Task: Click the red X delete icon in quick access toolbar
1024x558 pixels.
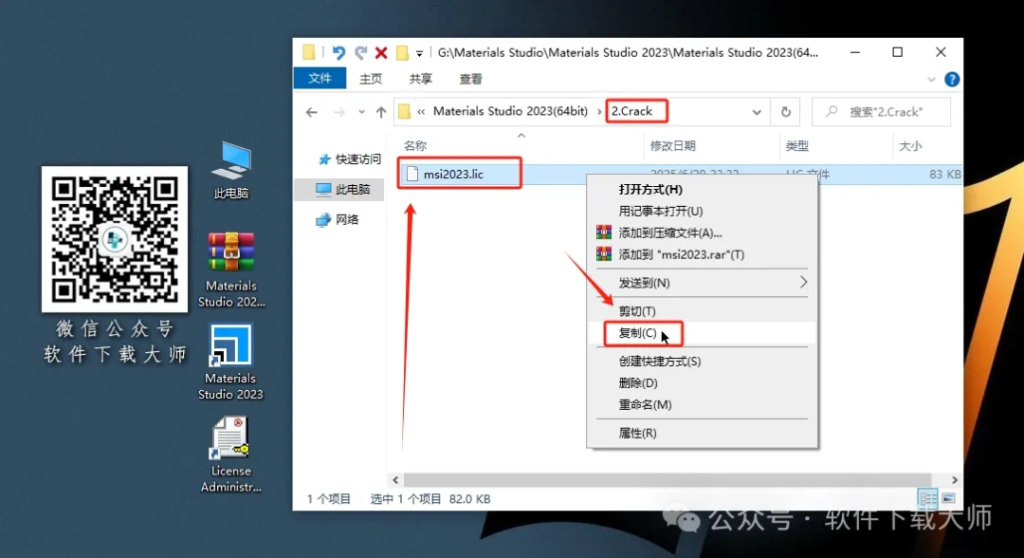Action: pyautogui.click(x=381, y=52)
